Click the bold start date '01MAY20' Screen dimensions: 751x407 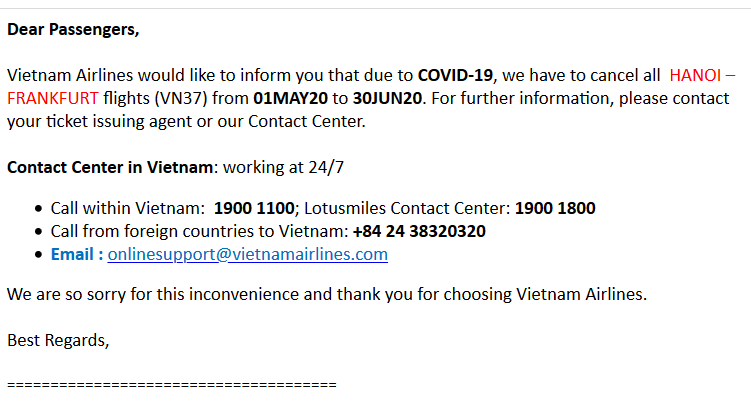click(x=291, y=98)
